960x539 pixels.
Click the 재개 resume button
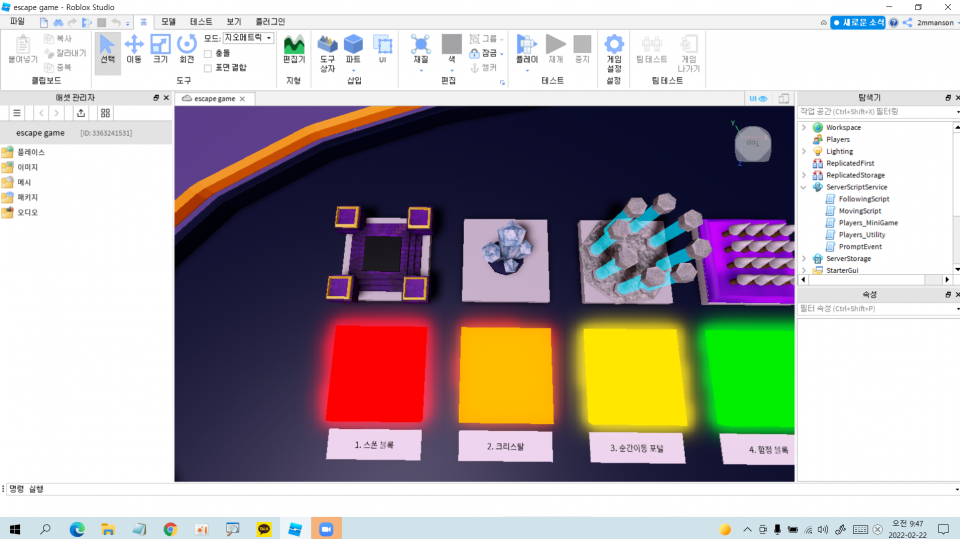click(555, 49)
